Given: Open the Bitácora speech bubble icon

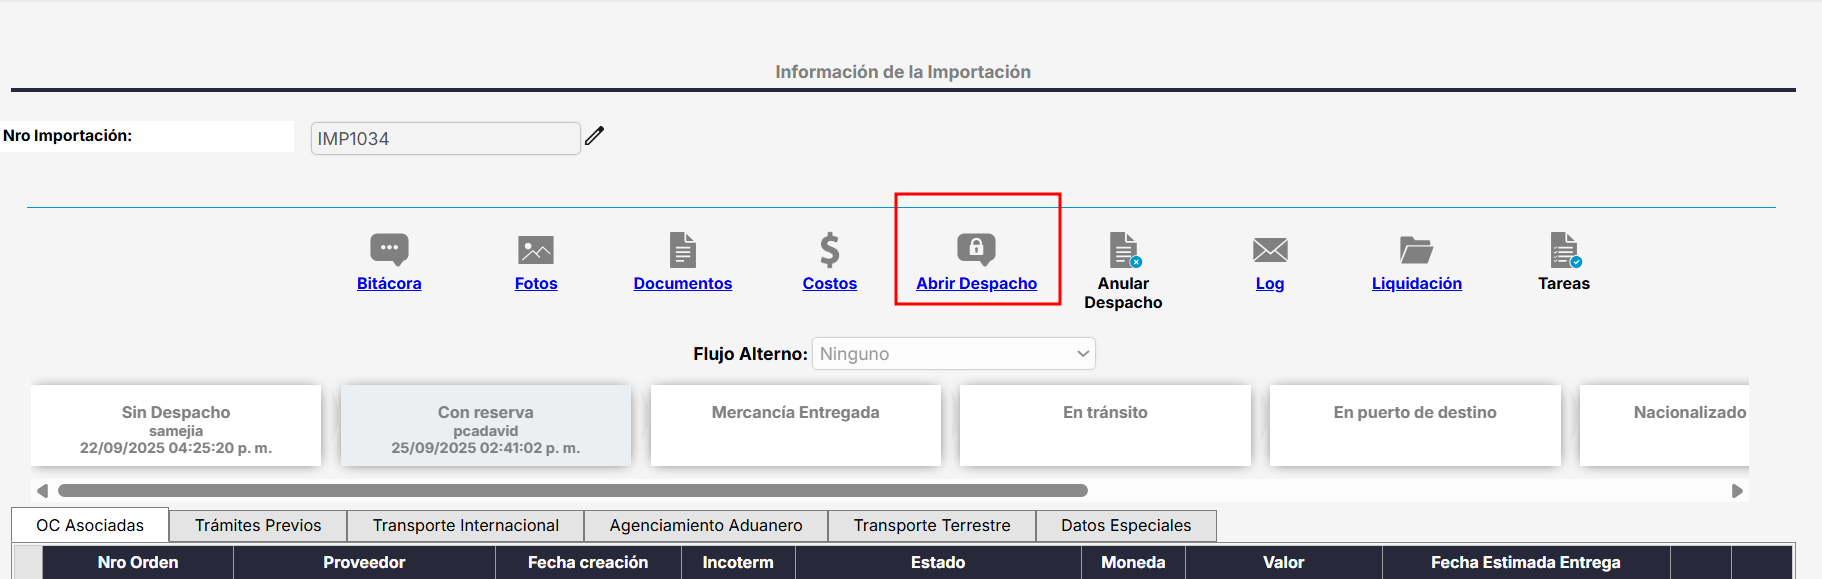Looking at the screenshot, I should [x=389, y=249].
